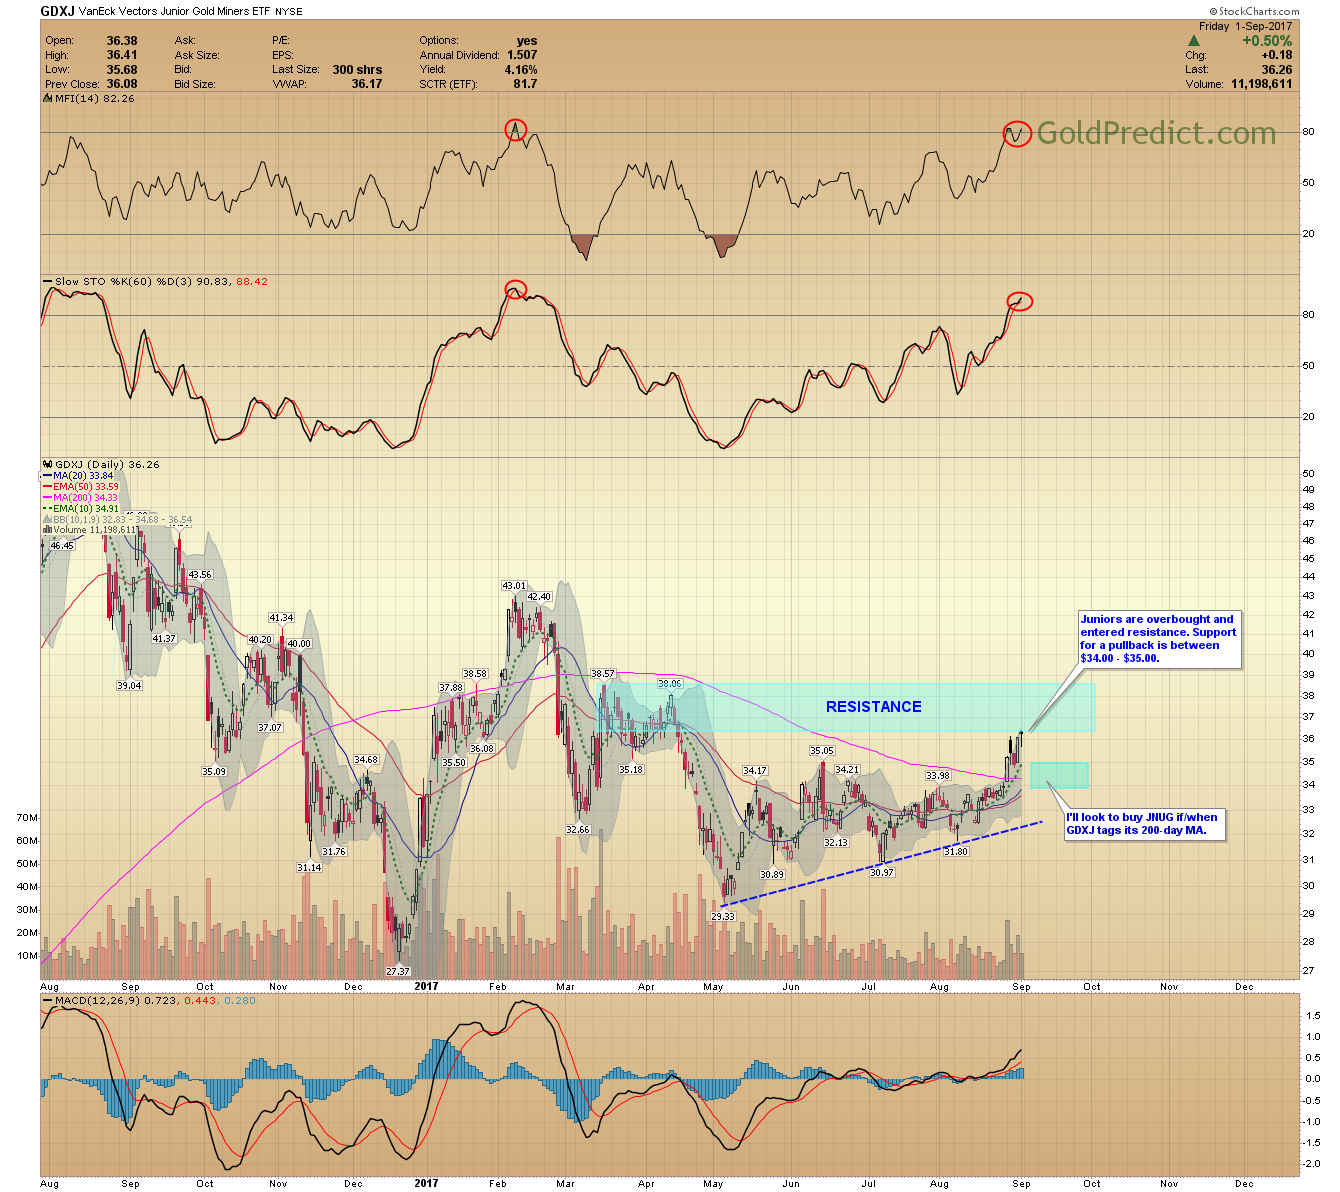Click the Annual Dividend value 1.507
This screenshot has width=1340, height=1192.
coord(522,55)
